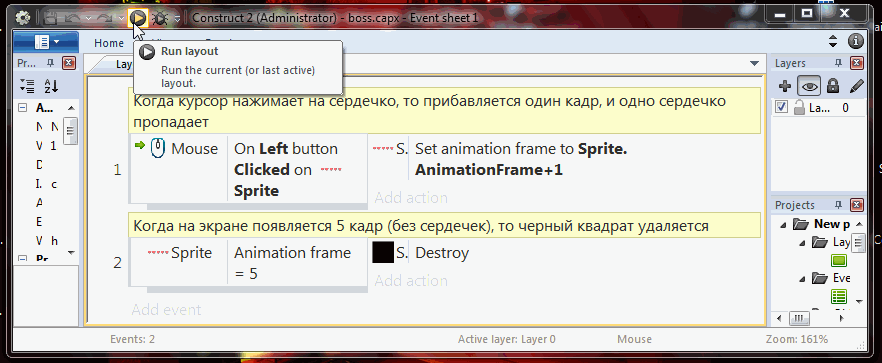Open the Redo history dropdown arrow
The height and width of the screenshot is (363, 882).
click(x=121, y=19)
